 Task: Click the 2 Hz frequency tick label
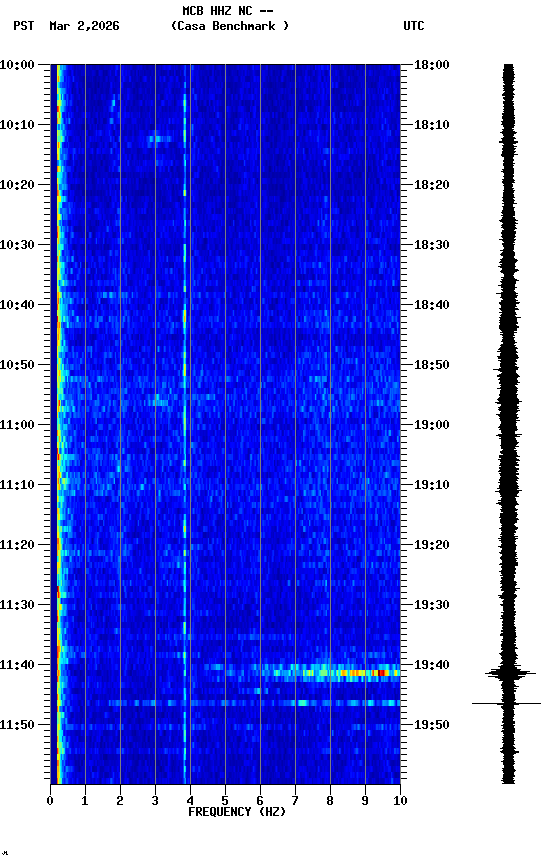[x=120, y=801]
